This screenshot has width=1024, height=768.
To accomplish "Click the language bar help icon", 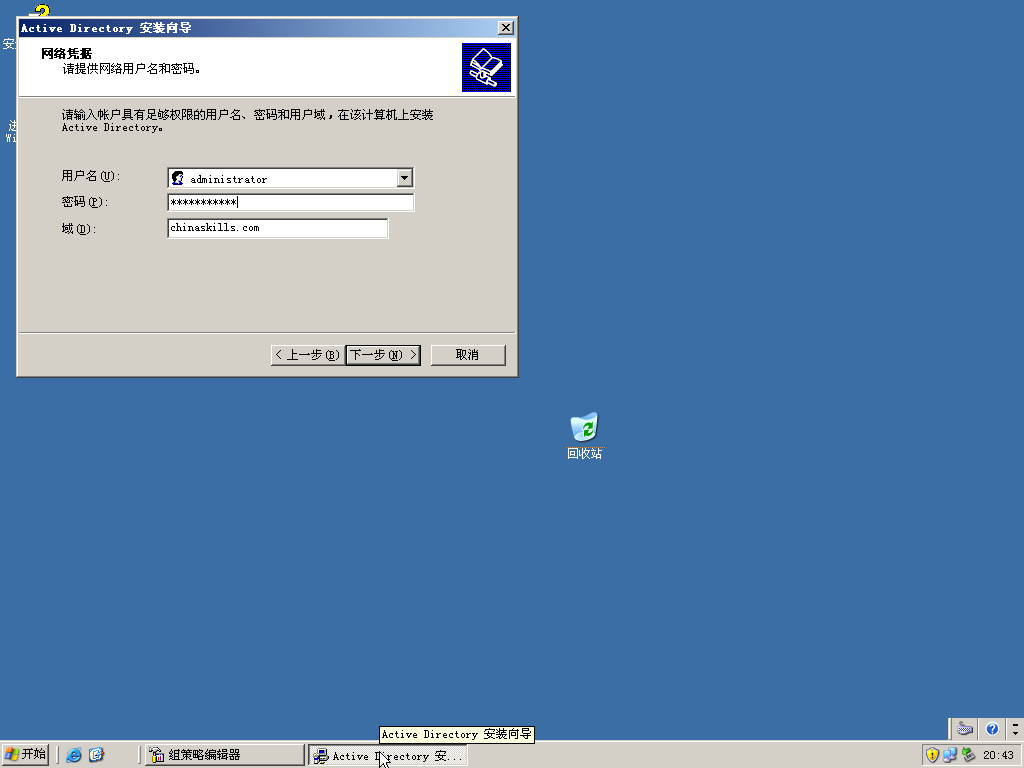I will pyautogui.click(x=992, y=729).
